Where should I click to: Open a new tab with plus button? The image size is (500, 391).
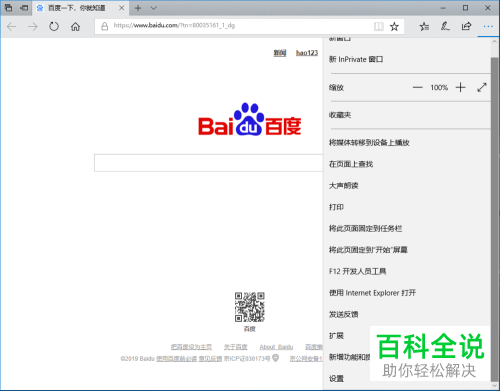(x=138, y=8)
